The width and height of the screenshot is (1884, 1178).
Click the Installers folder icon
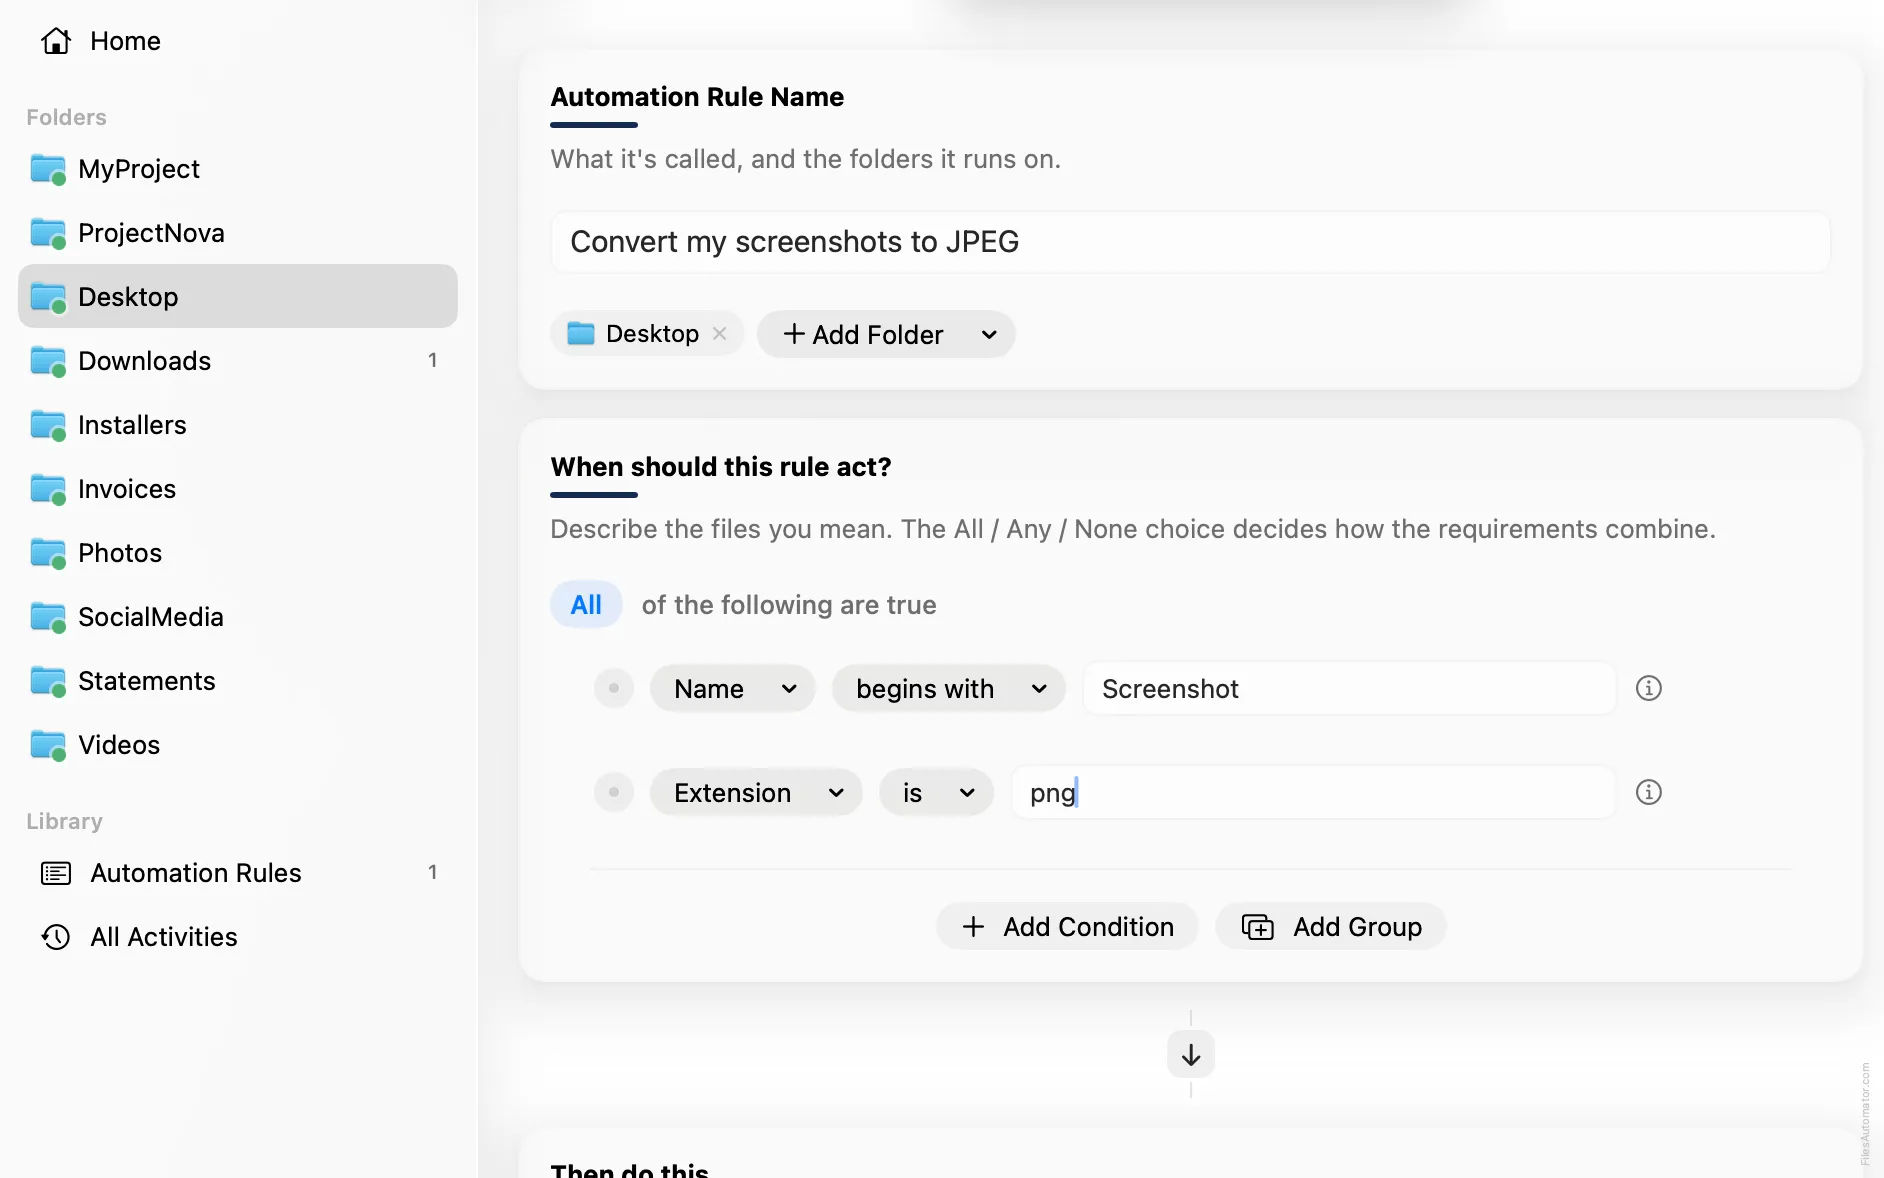tap(48, 425)
